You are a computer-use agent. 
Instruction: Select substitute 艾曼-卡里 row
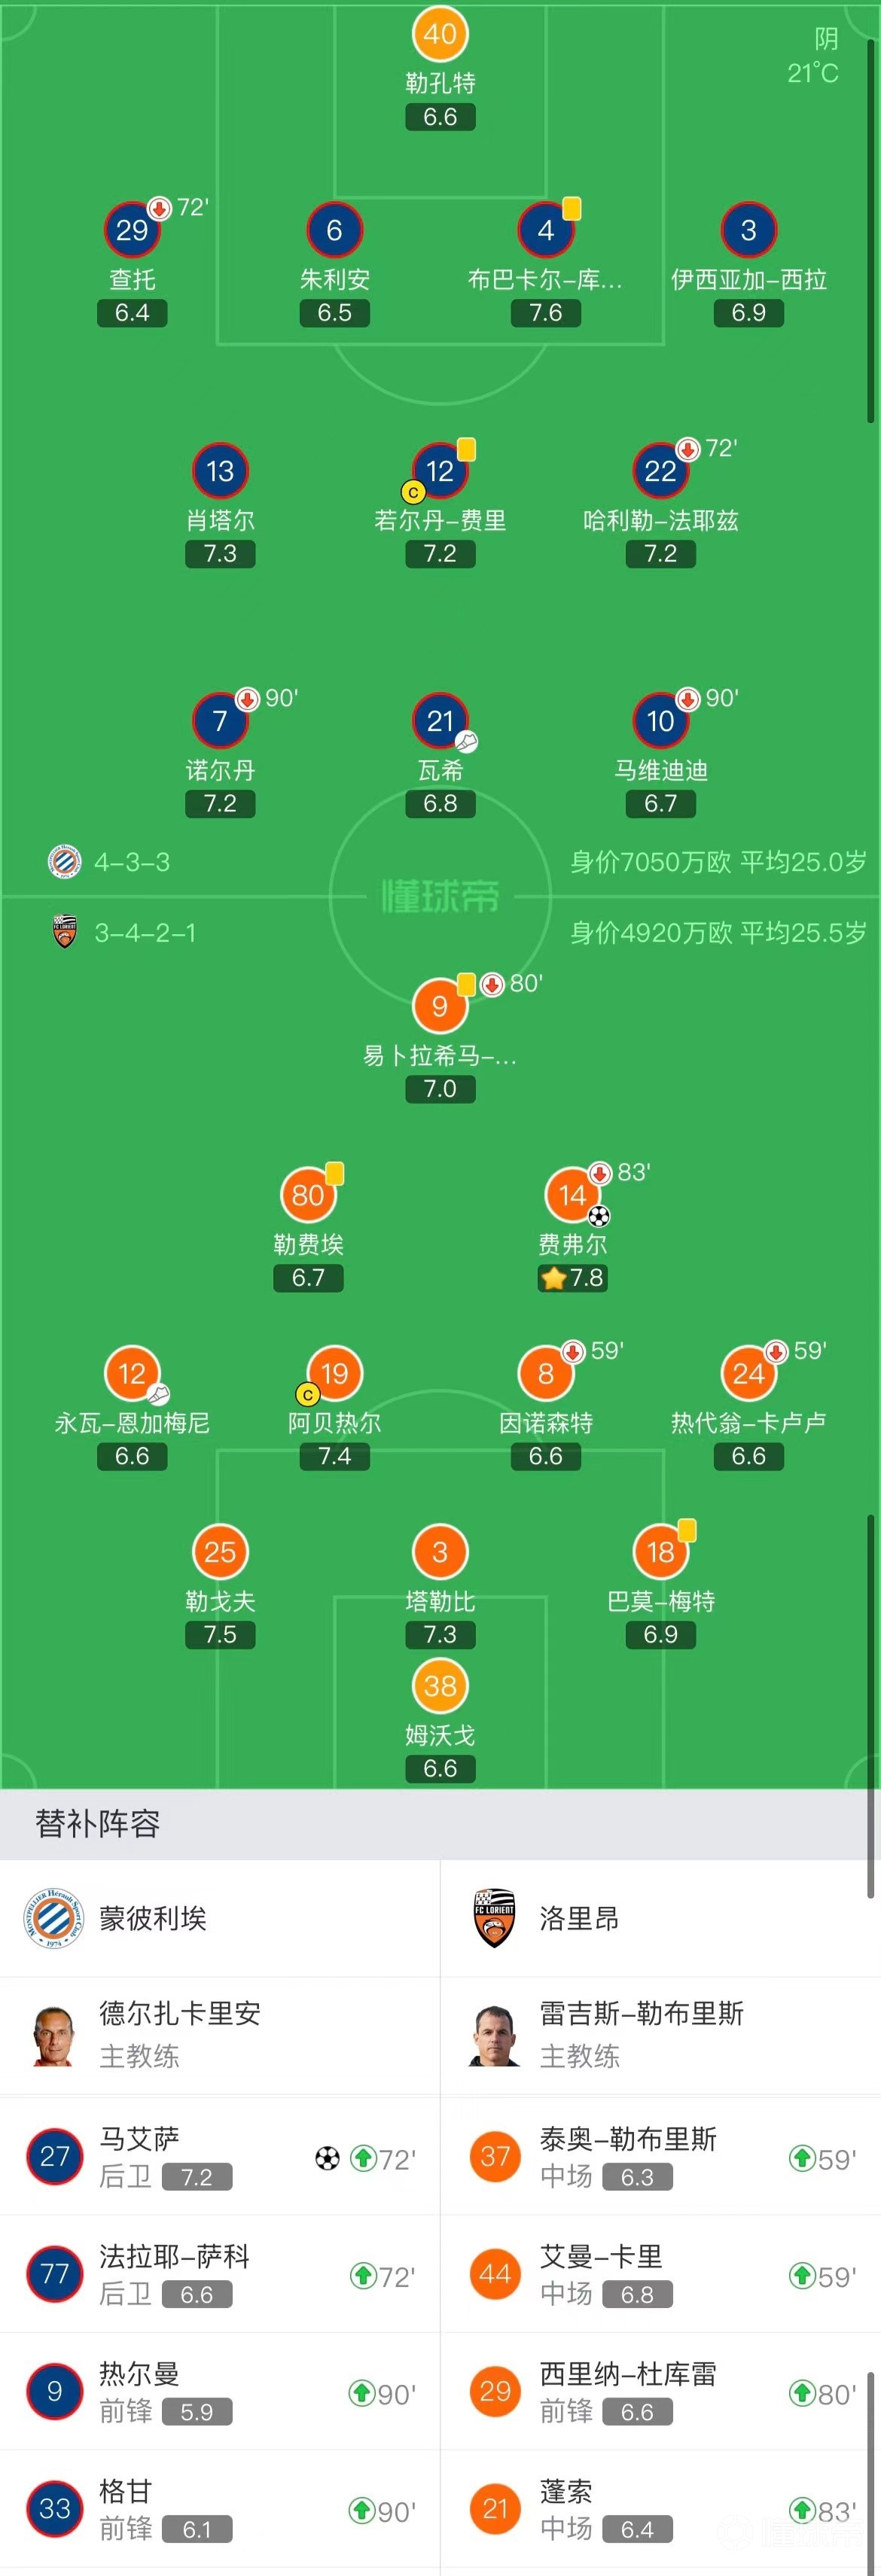[661, 2274]
